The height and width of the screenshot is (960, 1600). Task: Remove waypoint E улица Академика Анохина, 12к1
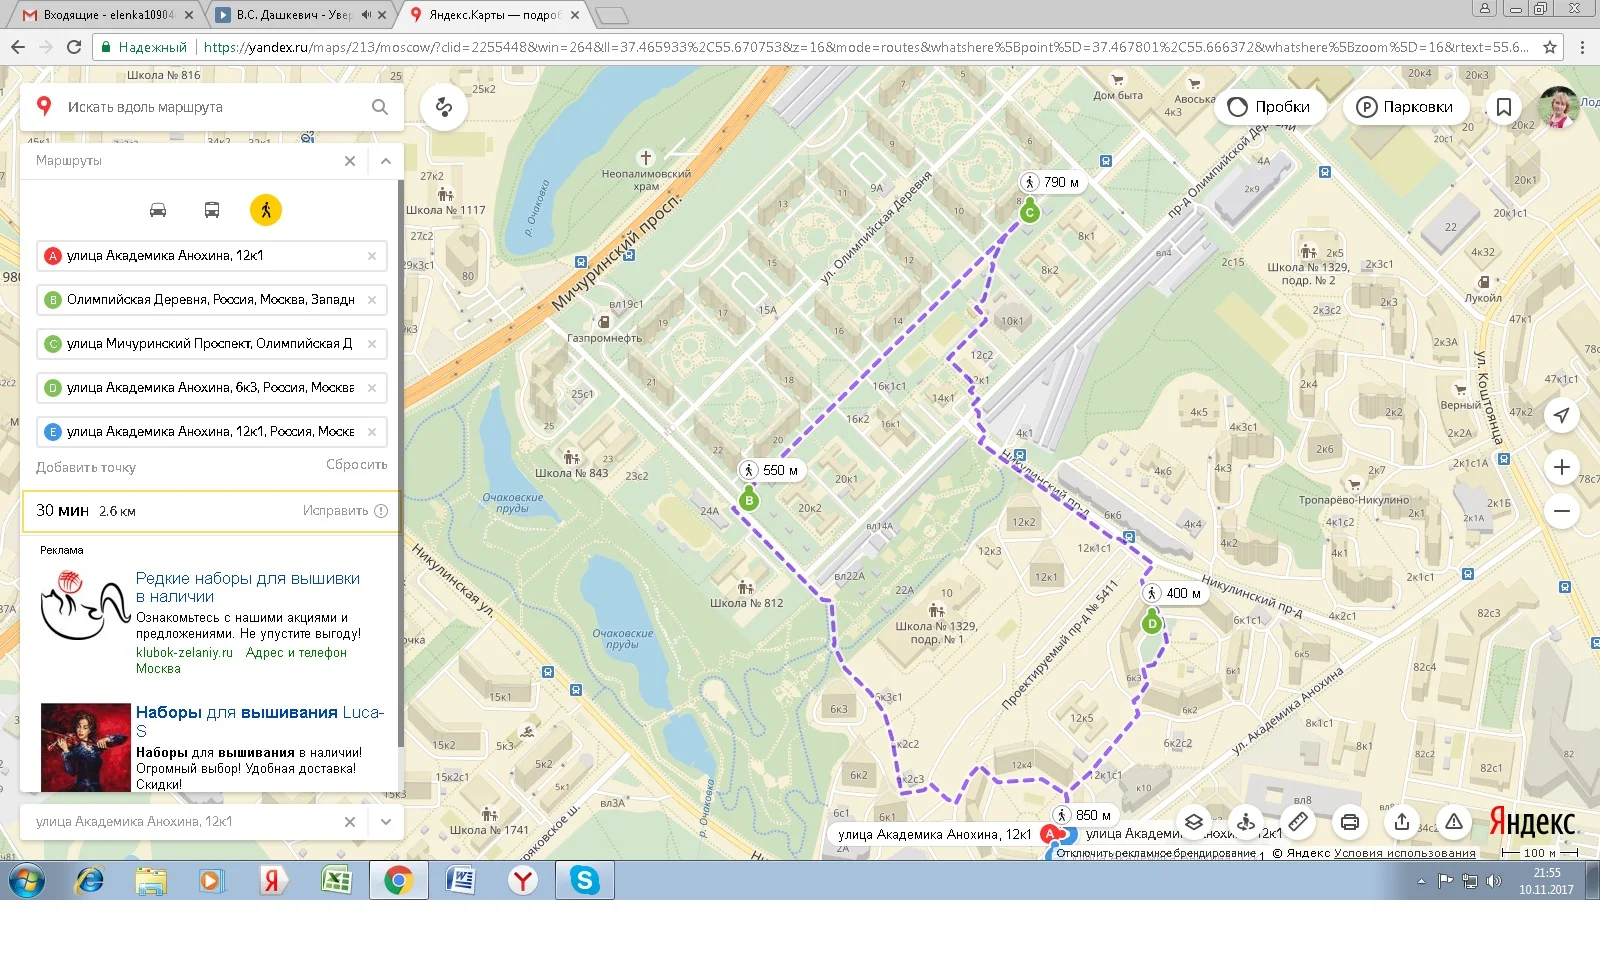point(372,432)
